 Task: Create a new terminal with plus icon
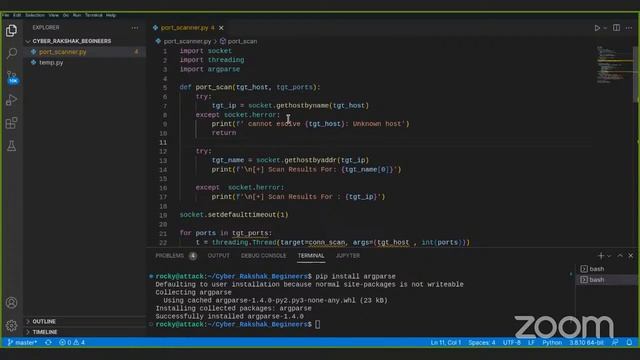coord(600,256)
